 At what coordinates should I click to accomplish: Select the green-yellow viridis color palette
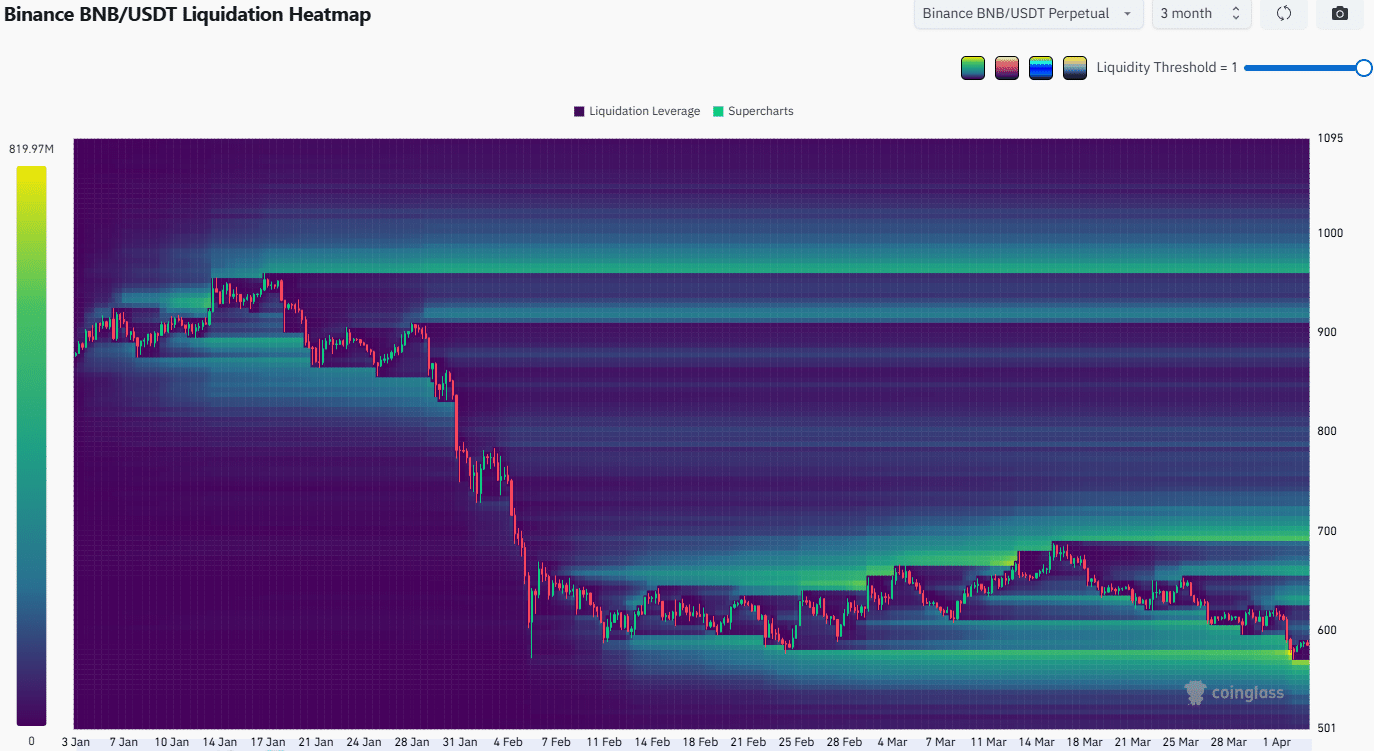tap(972, 67)
